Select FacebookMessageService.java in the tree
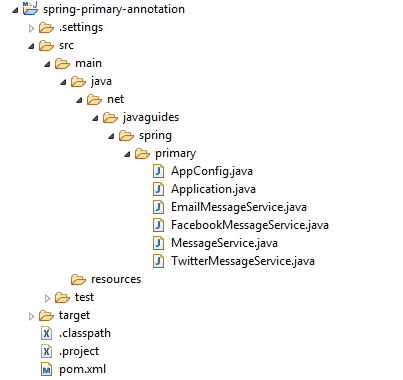Screen dimensions: 403x380 (x=250, y=225)
